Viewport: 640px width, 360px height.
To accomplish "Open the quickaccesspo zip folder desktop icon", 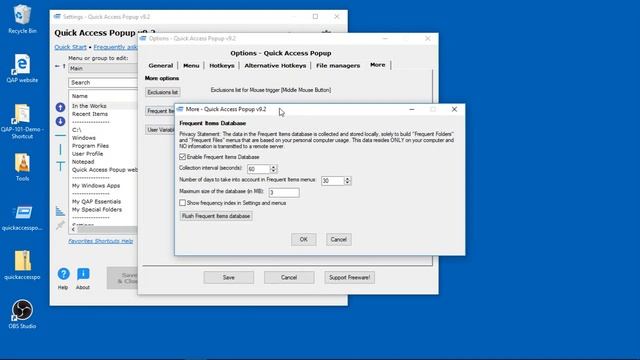I will click(22, 265).
